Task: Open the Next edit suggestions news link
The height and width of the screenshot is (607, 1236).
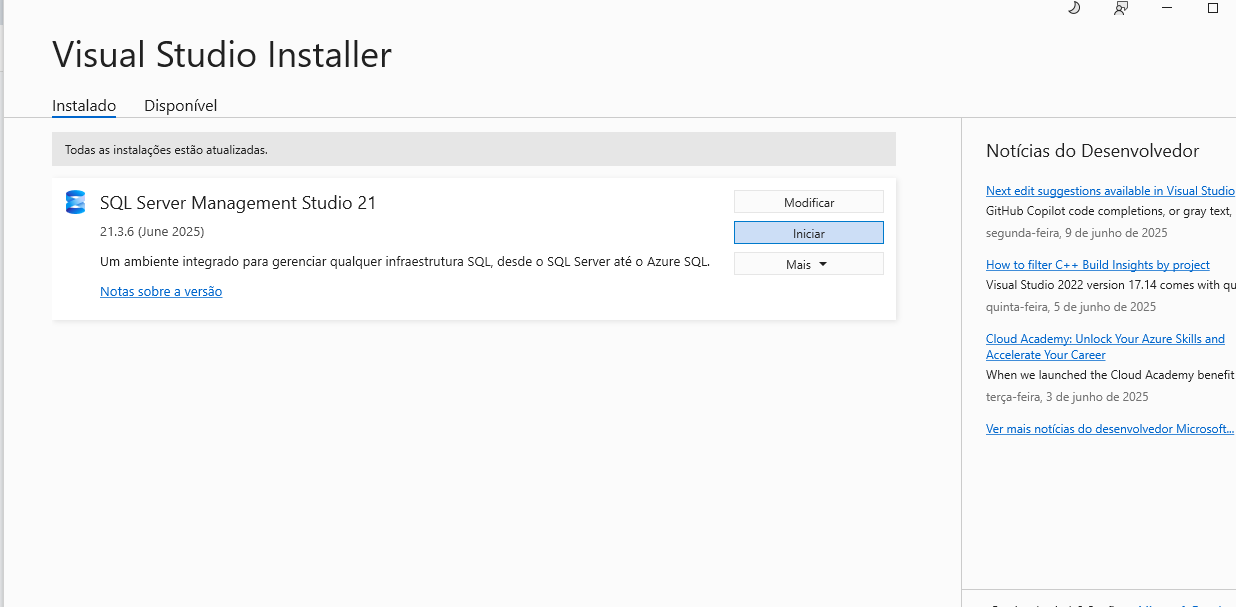Action: tap(1110, 191)
